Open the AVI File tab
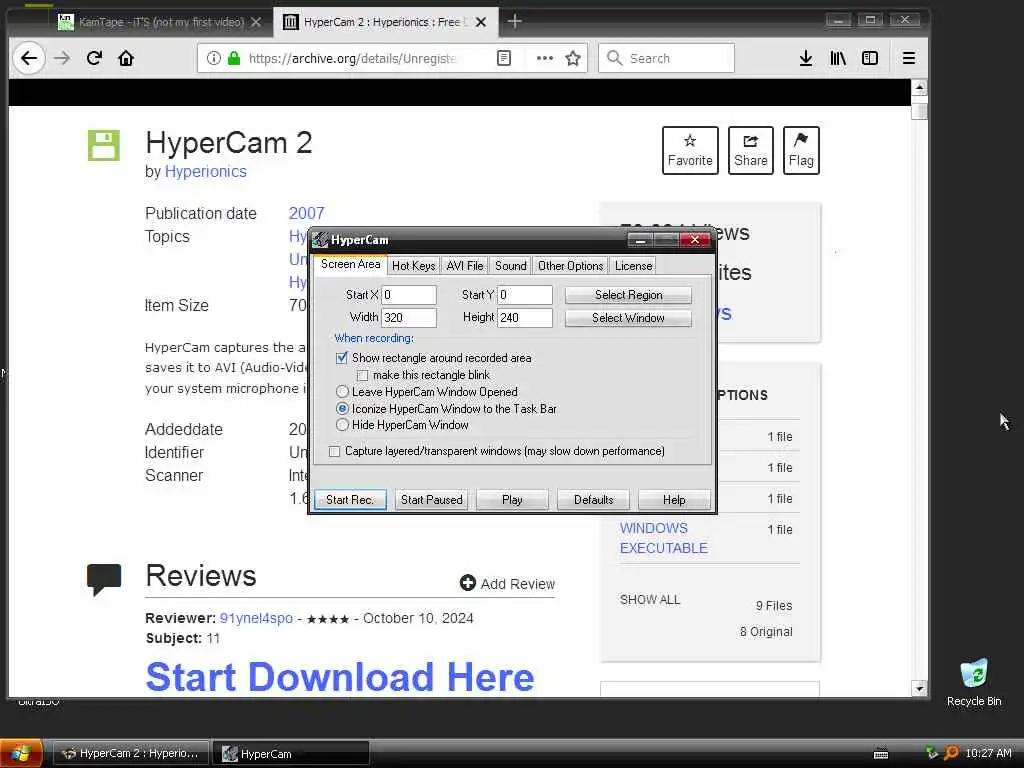 coord(464,266)
